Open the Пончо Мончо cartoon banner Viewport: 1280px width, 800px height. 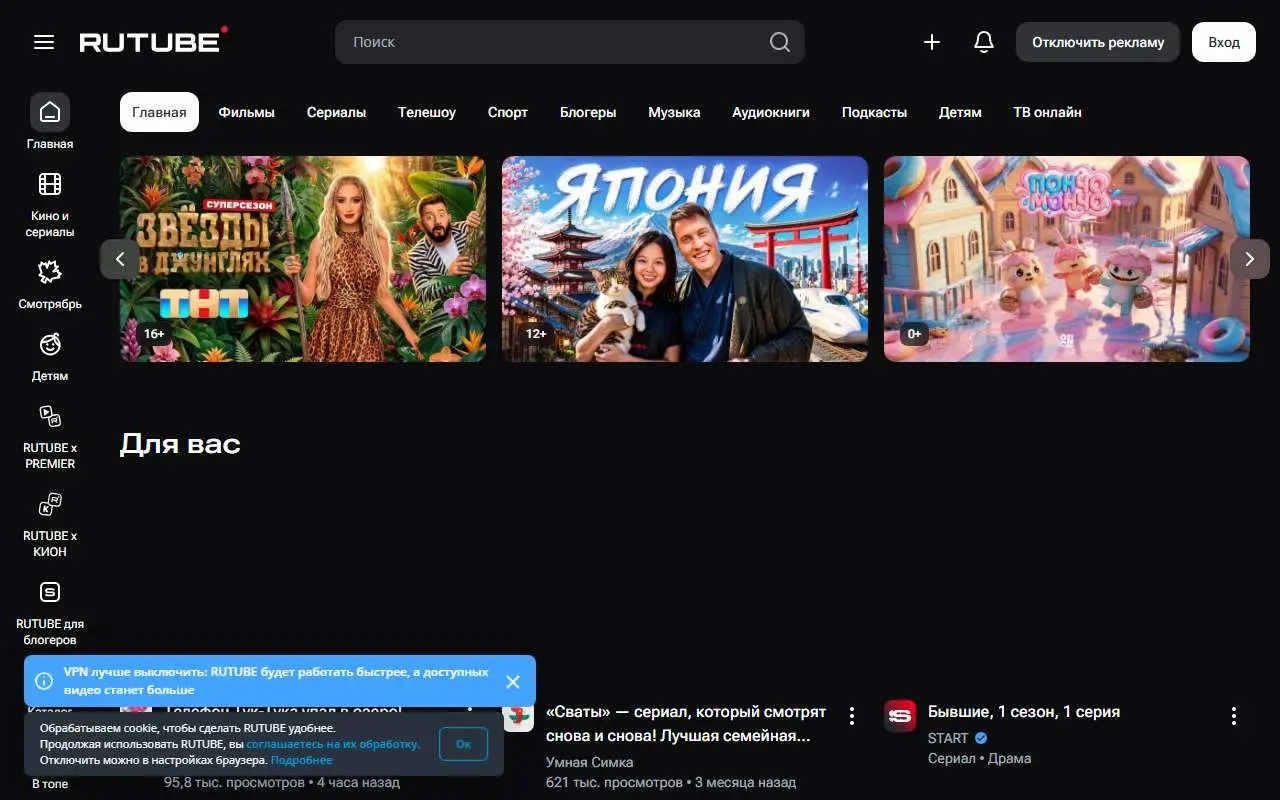1067,259
